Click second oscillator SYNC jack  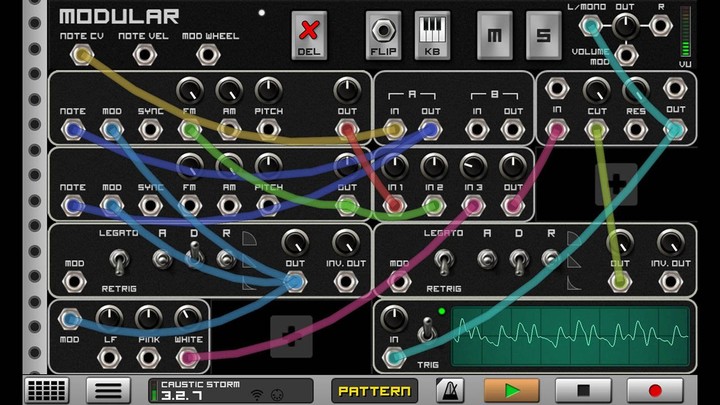151,206
